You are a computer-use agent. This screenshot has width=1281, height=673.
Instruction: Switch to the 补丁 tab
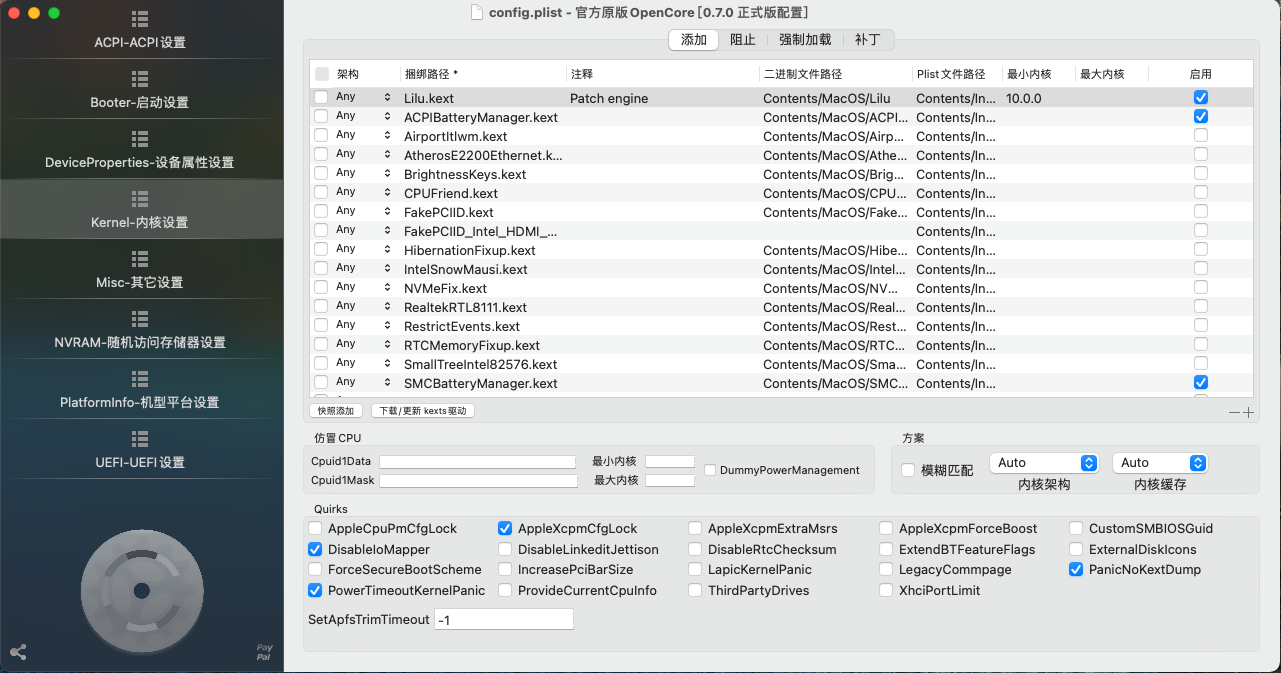click(868, 40)
